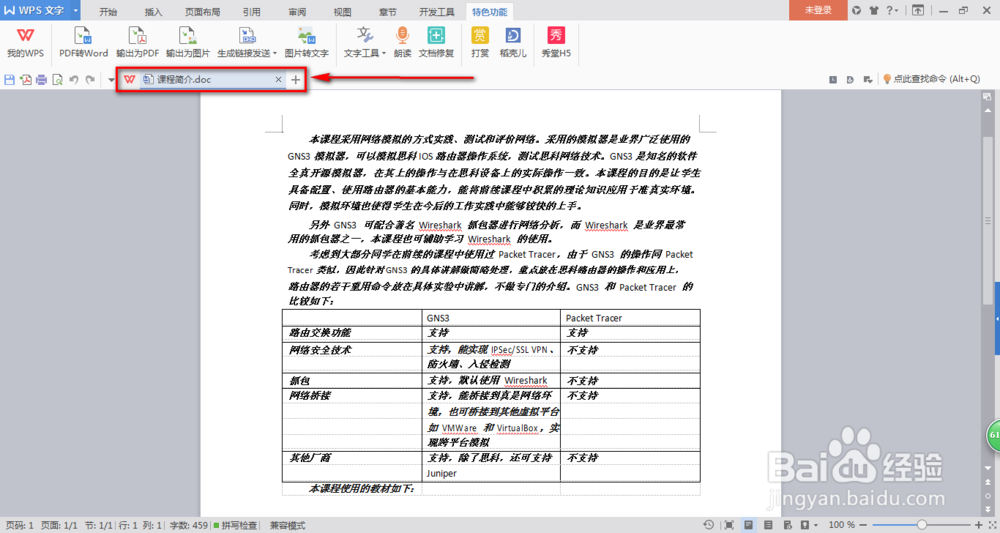Click the scroll down arrow of vertical scrollbar

[x=988, y=469]
